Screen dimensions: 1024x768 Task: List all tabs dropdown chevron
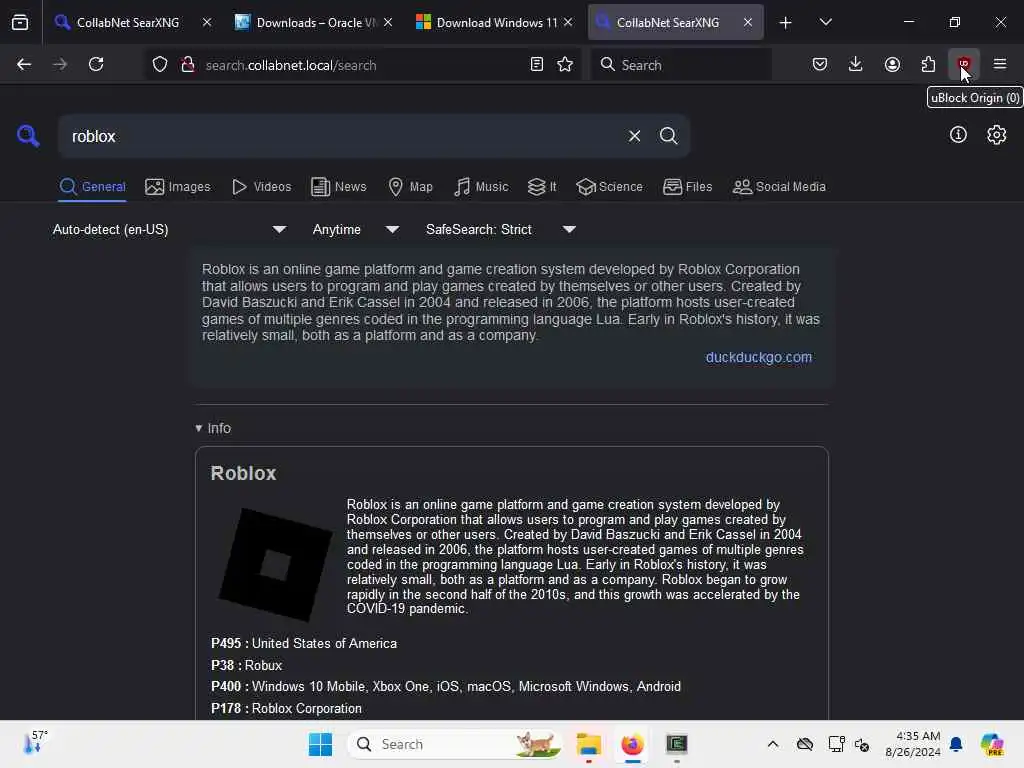coord(825,22)
